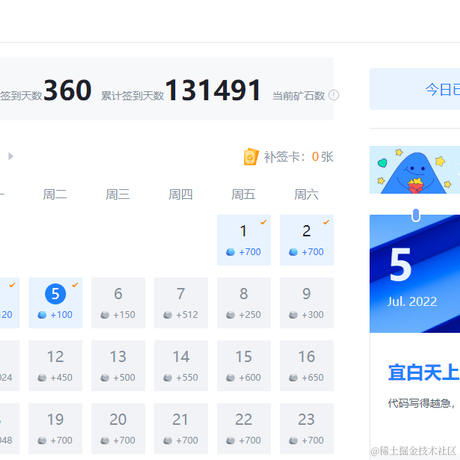This screenshot has width=460, height=460.
Task: Select calendar day 16 with +650
Action: (x=307, y=366)
